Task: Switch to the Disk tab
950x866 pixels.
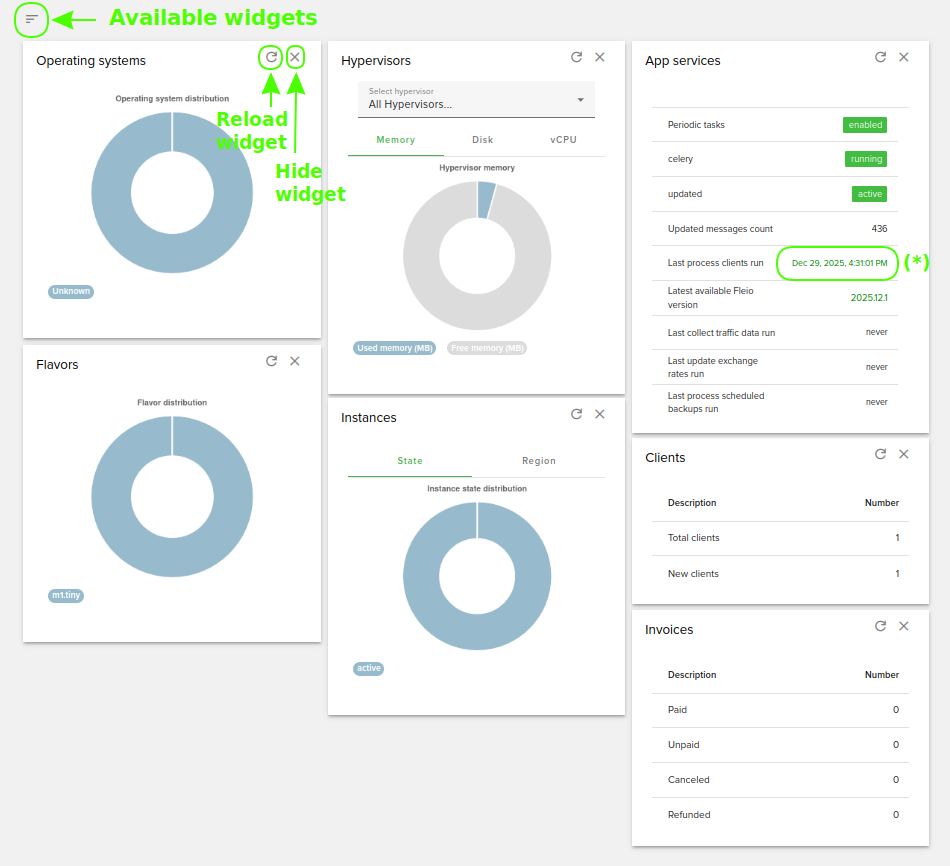Action: point(483,140)
